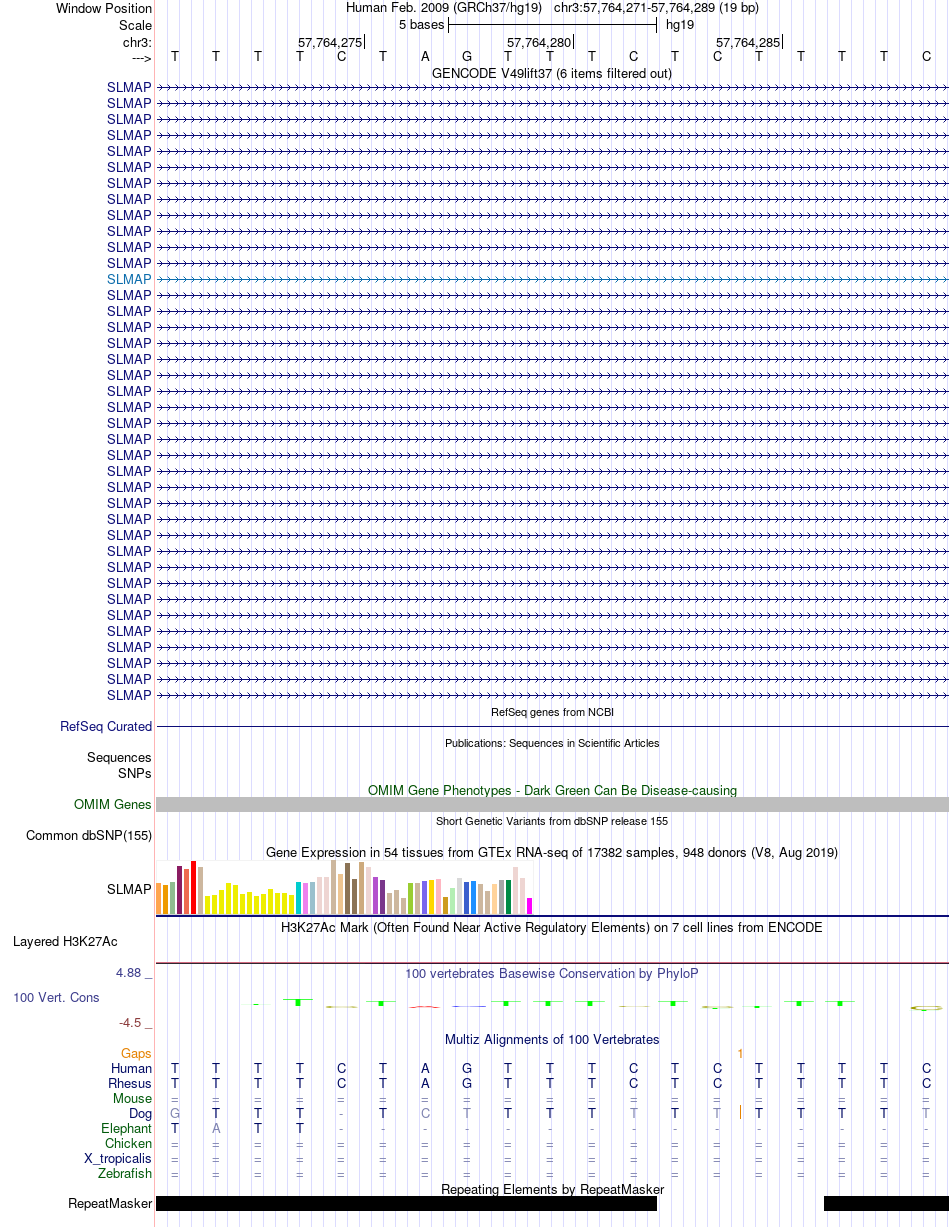Click 'Short Genetic Variants from dbSNP release 155'
This screenshot has width=950, height=1227.
552,821
